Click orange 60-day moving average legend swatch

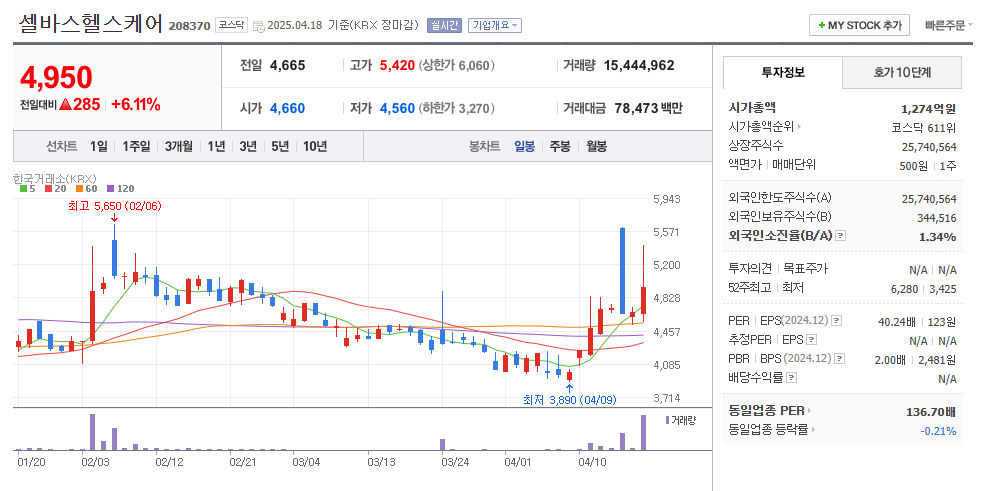click(81, 189)
